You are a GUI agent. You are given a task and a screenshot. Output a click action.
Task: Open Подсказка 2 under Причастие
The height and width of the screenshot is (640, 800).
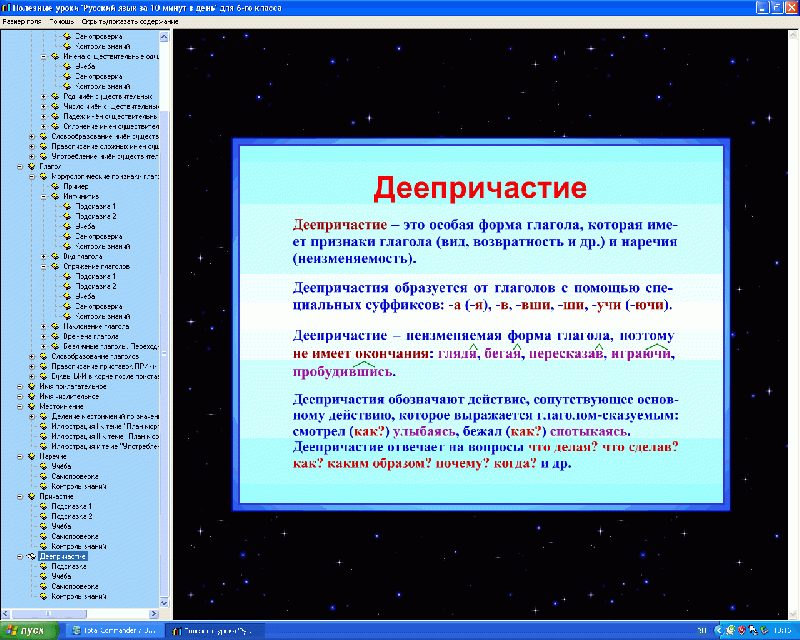(x=71, y=516)
